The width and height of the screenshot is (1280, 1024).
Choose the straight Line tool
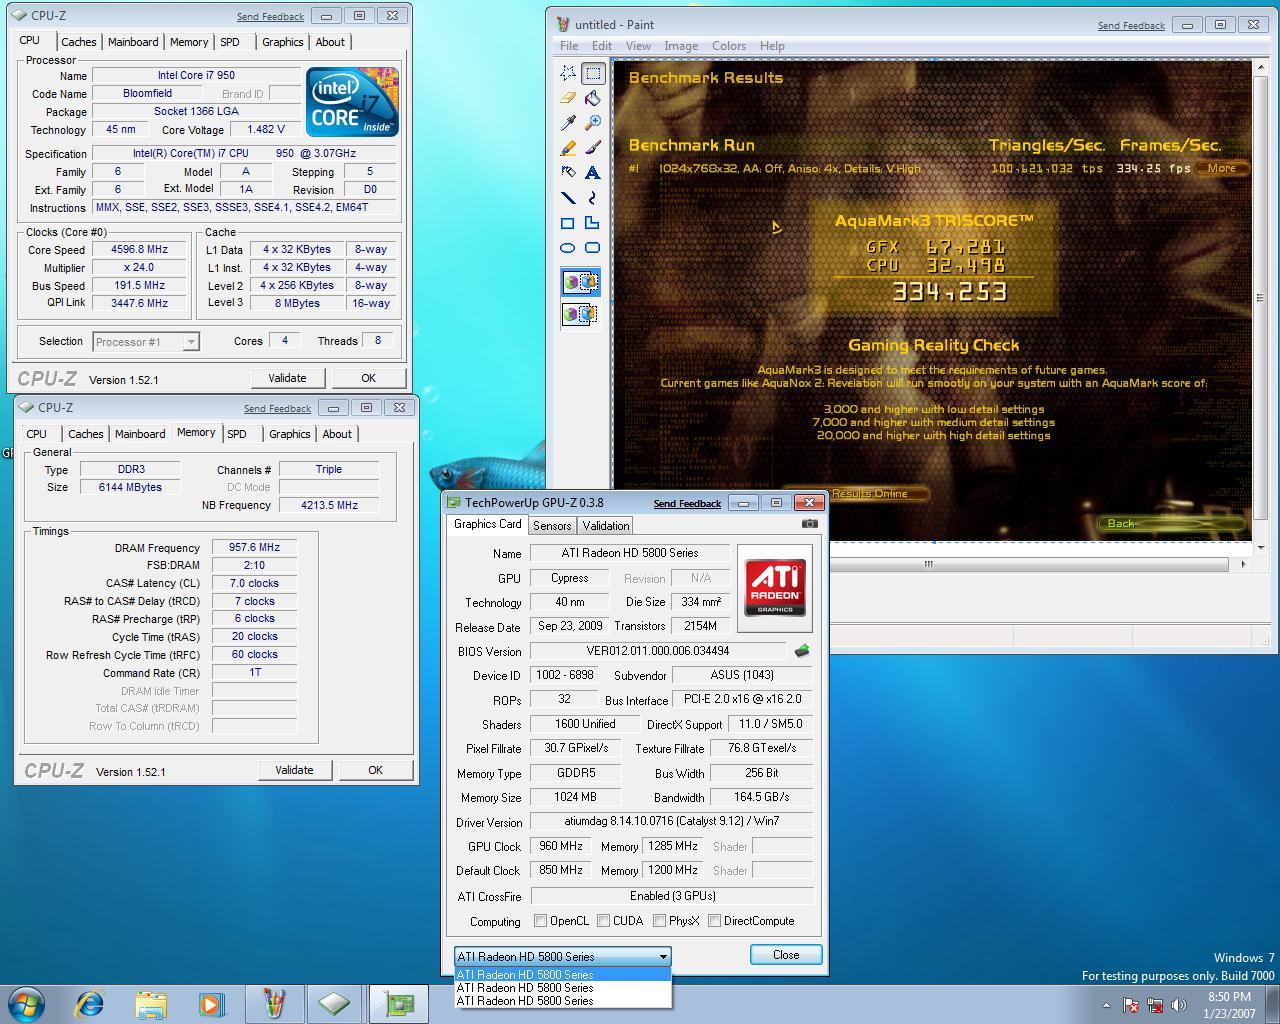(x=568, y=198)
